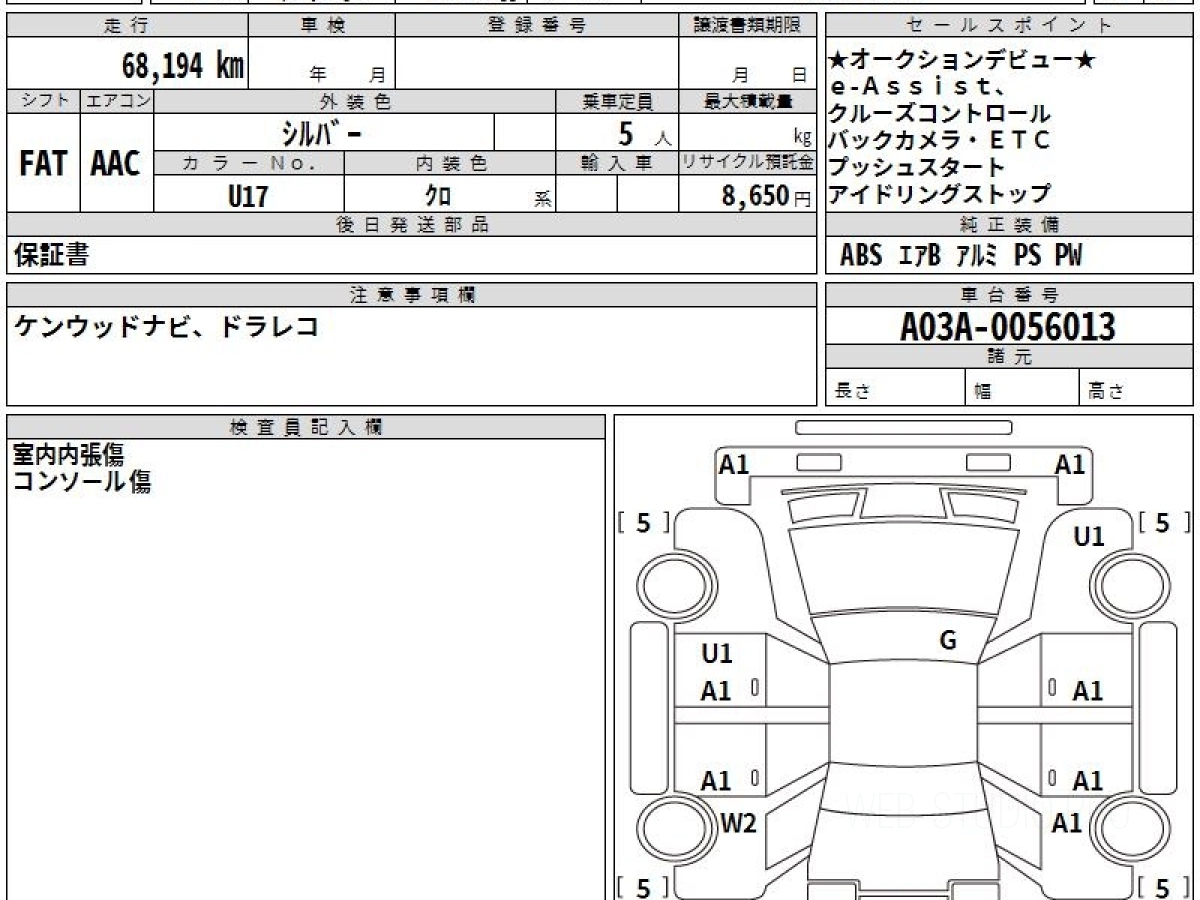Click the 高さ dimension label

[1106, 392]
